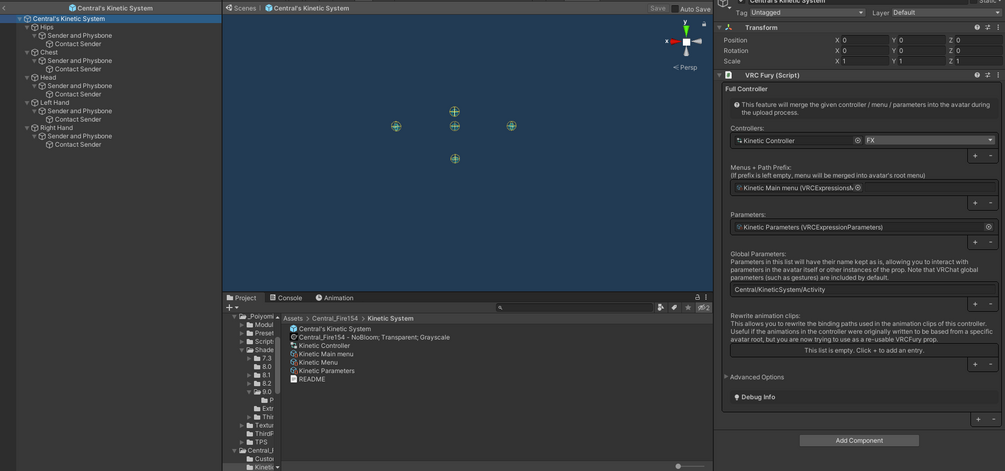This screenshot has width=1005, height=471.
Task: Open the Project panel create plus dropdown
Action: [x=232, y=308]
